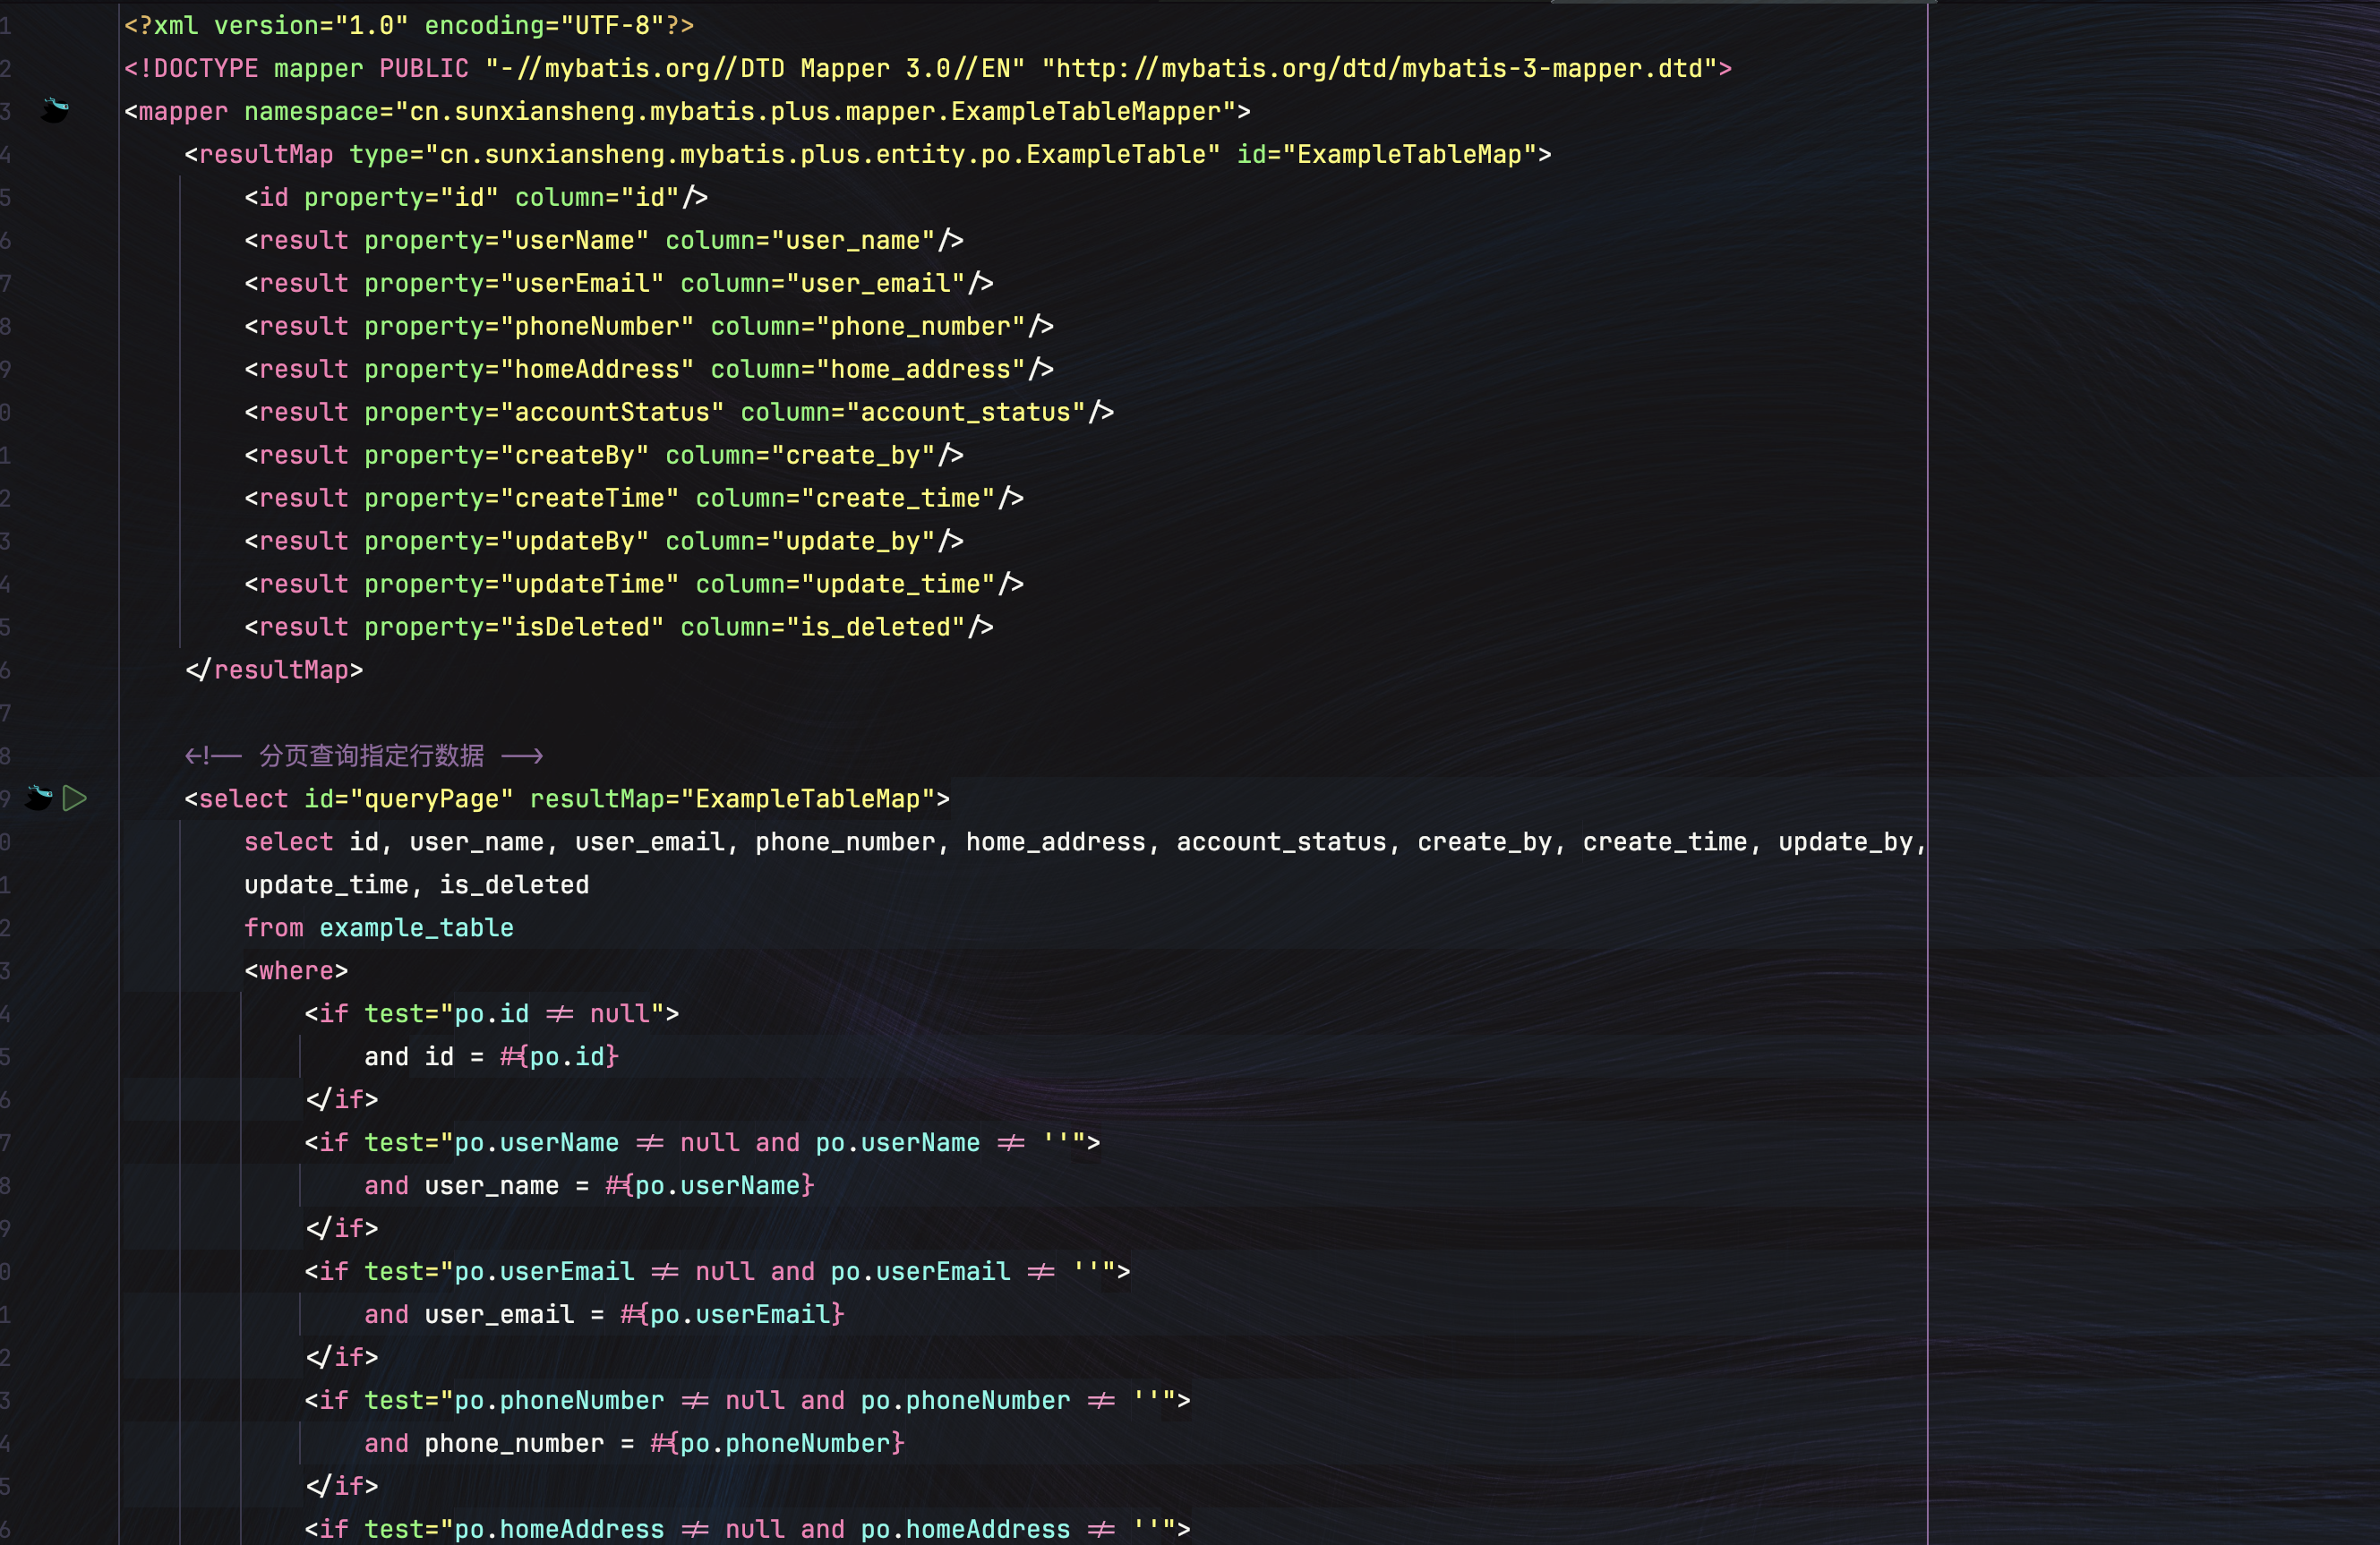
Task: Click the MyBatis bird icon beside mapper namespace line
Action: [x=56, y=110]
